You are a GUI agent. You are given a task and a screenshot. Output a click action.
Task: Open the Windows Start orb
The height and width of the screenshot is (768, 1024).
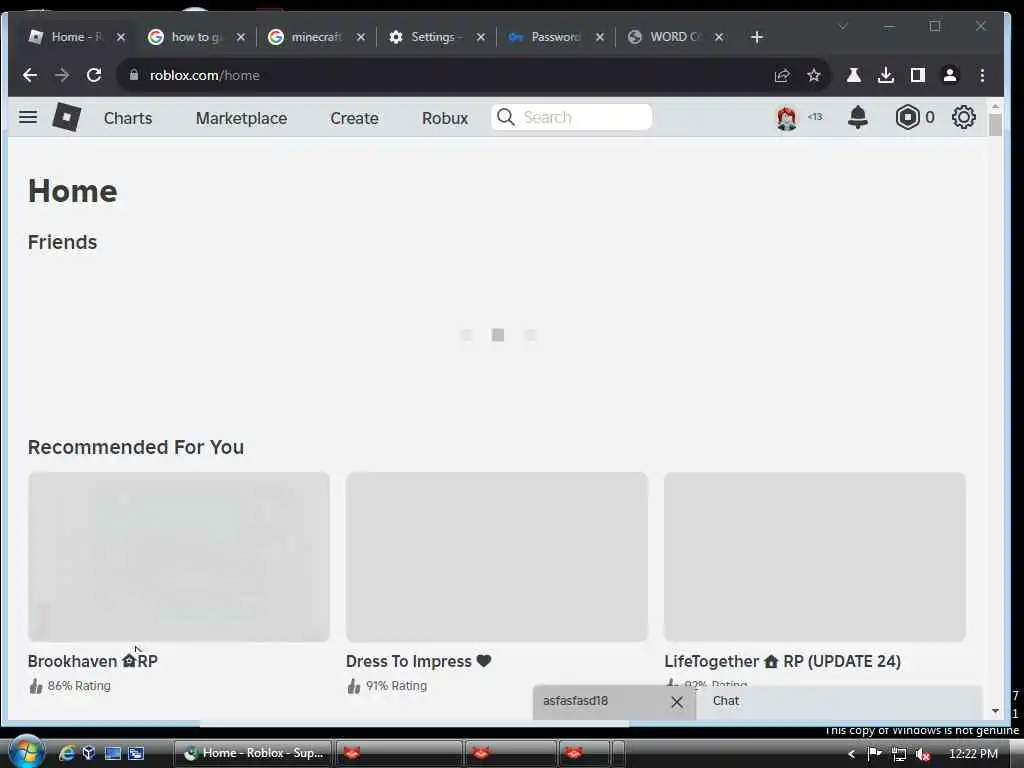[x=27, y=751]
